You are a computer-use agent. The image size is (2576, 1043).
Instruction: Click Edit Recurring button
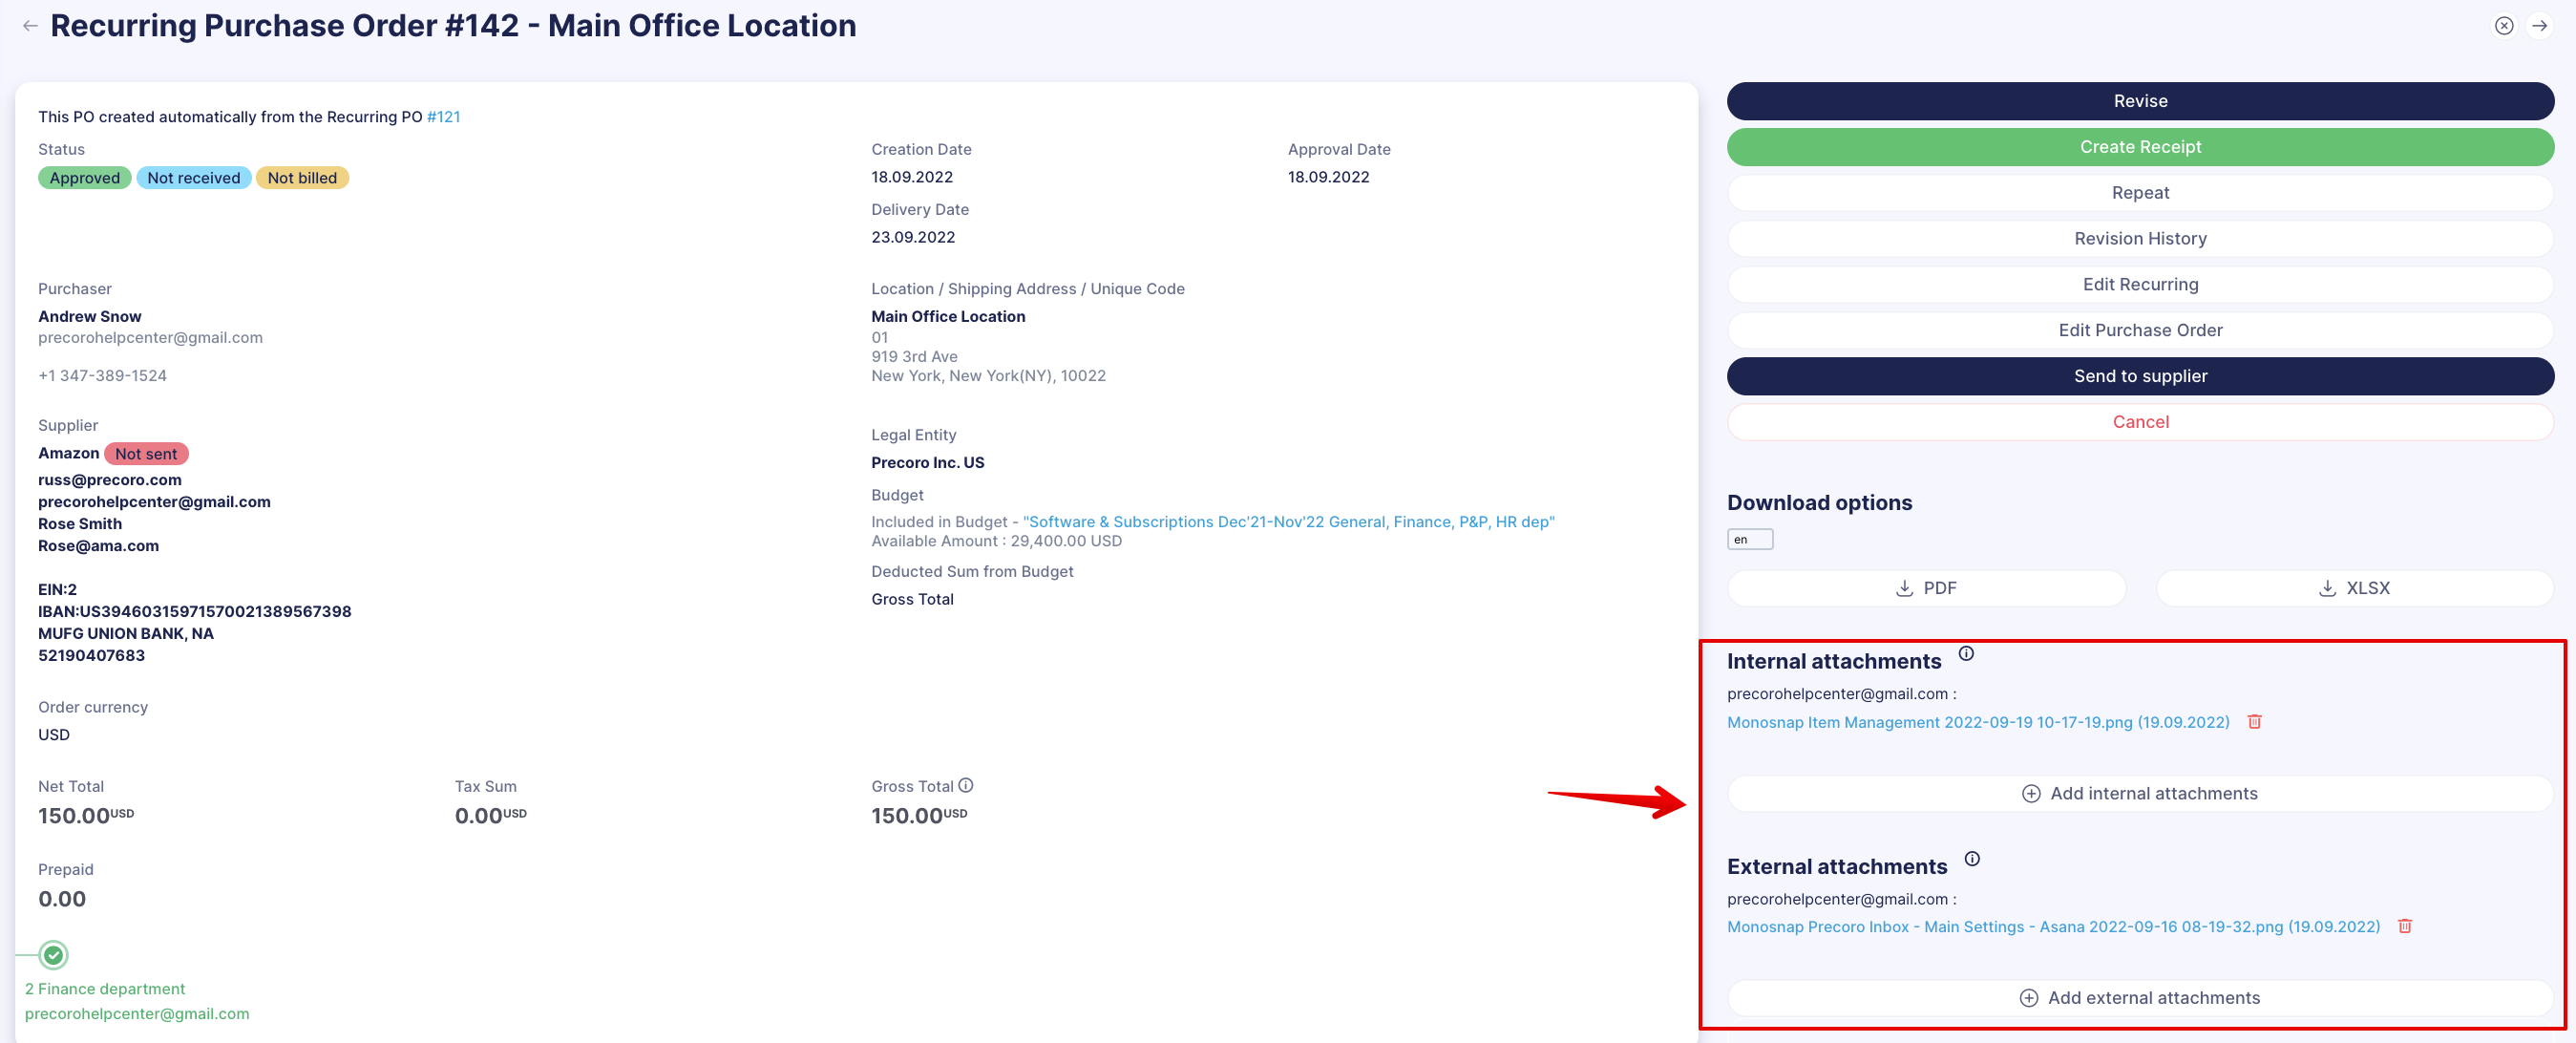tap(2139, 285)
